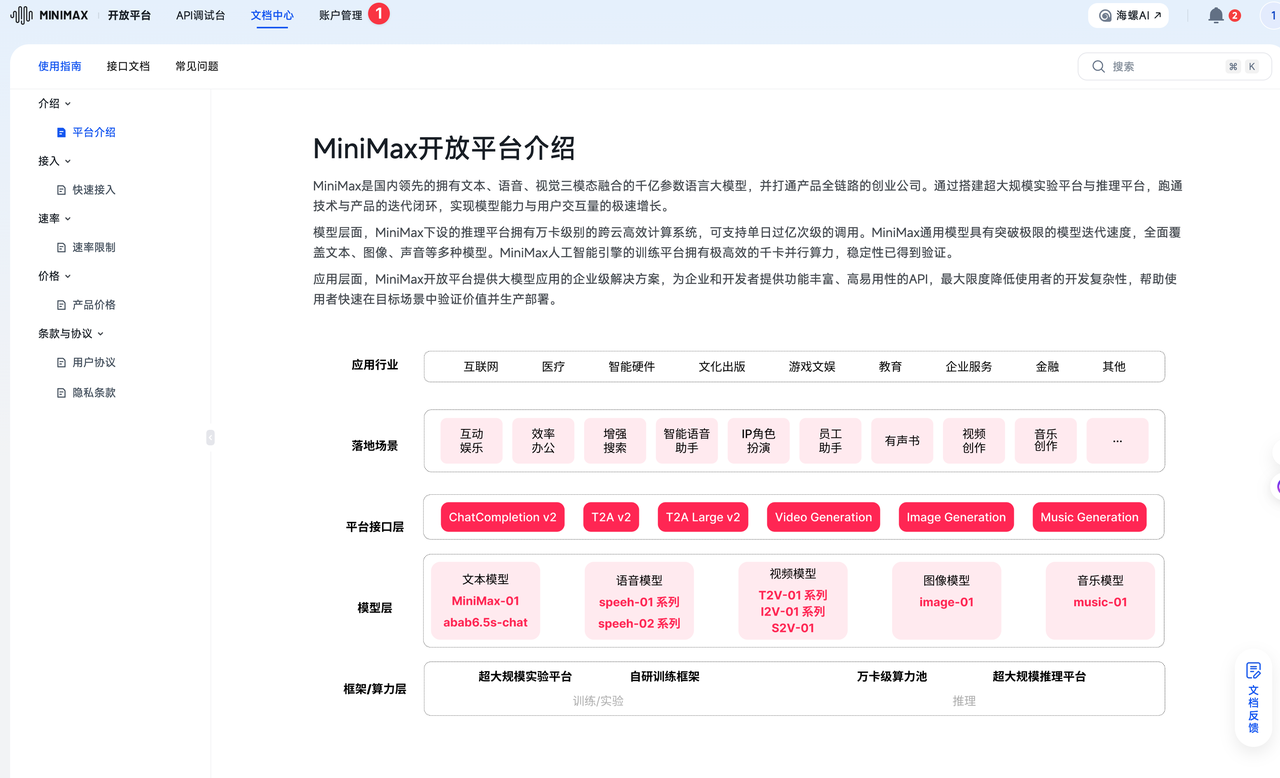Image resolution: width=1280 pixels, height=778 pixels.
Task: Click the MiniMax开放平台介绍 page heading
Action: (x=444, y=149)
